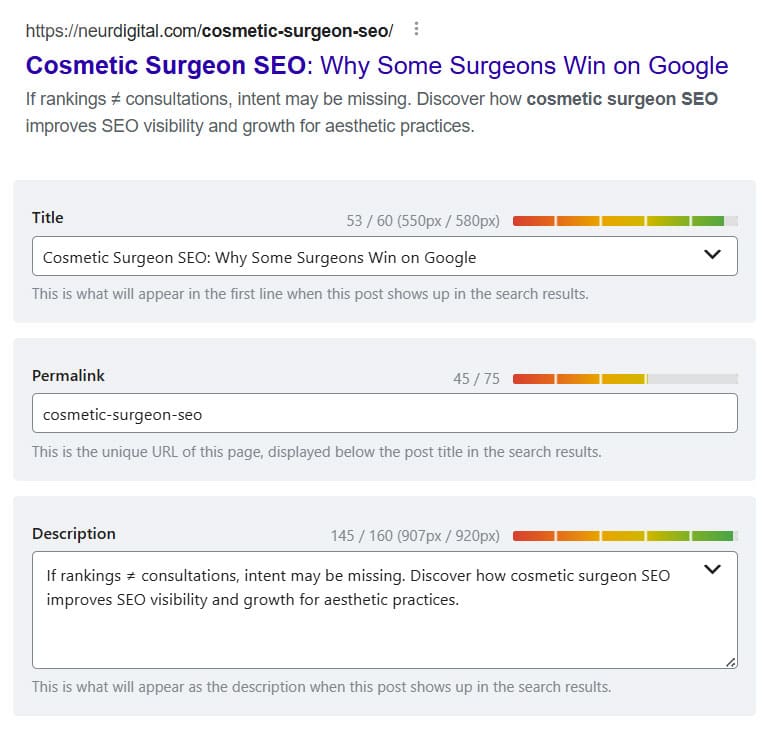Click the Permalink field label

[68, 376]
